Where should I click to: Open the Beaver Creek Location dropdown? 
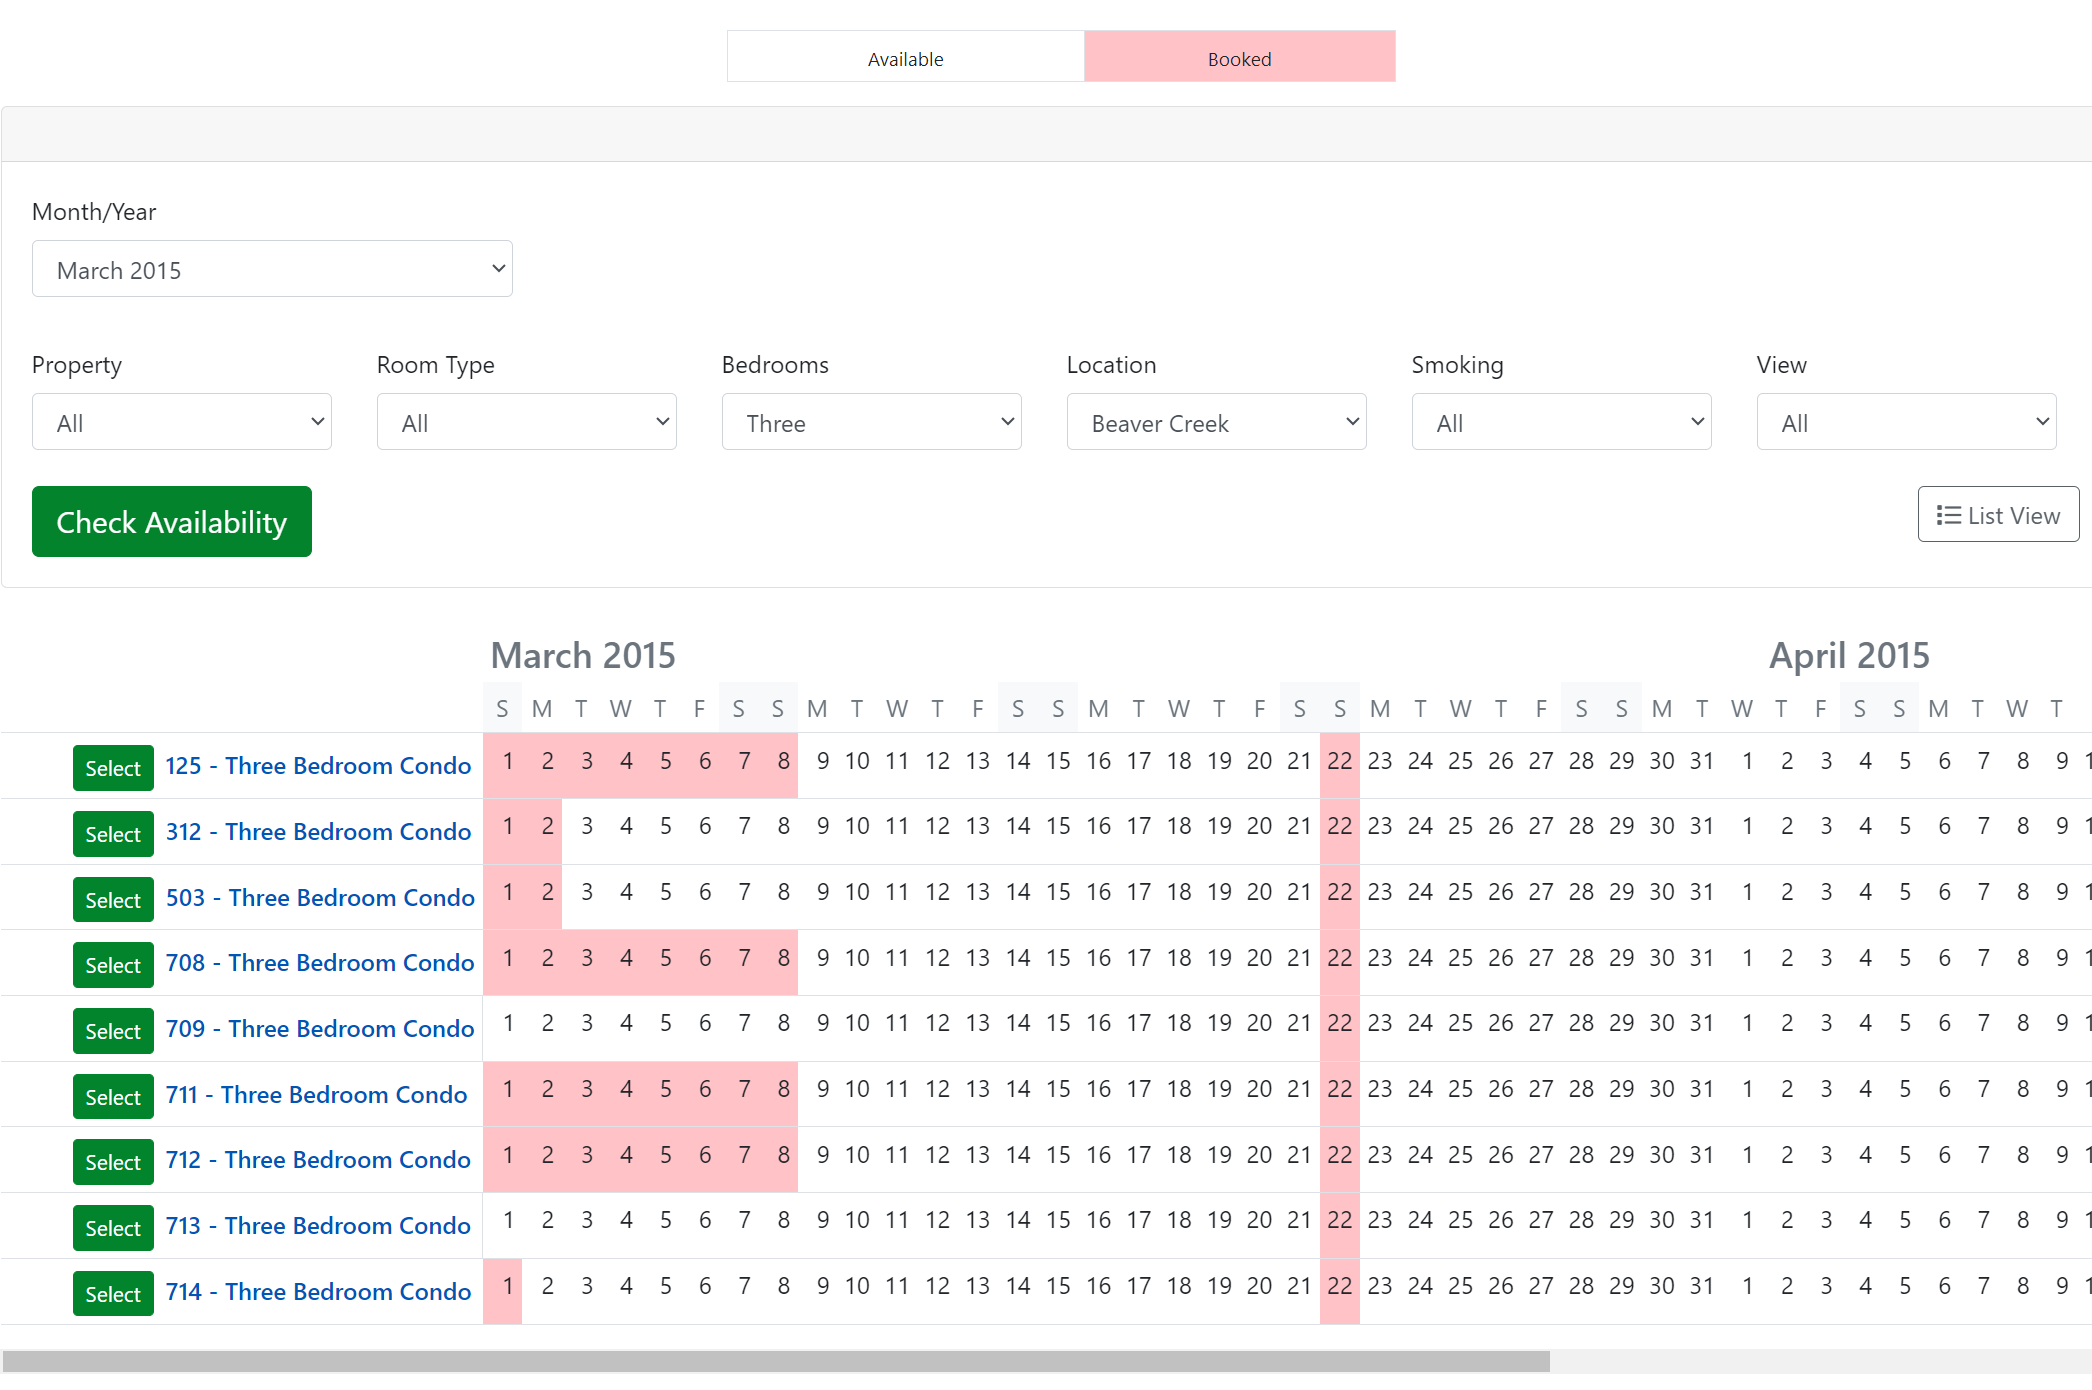click(x=1216, y=422)
